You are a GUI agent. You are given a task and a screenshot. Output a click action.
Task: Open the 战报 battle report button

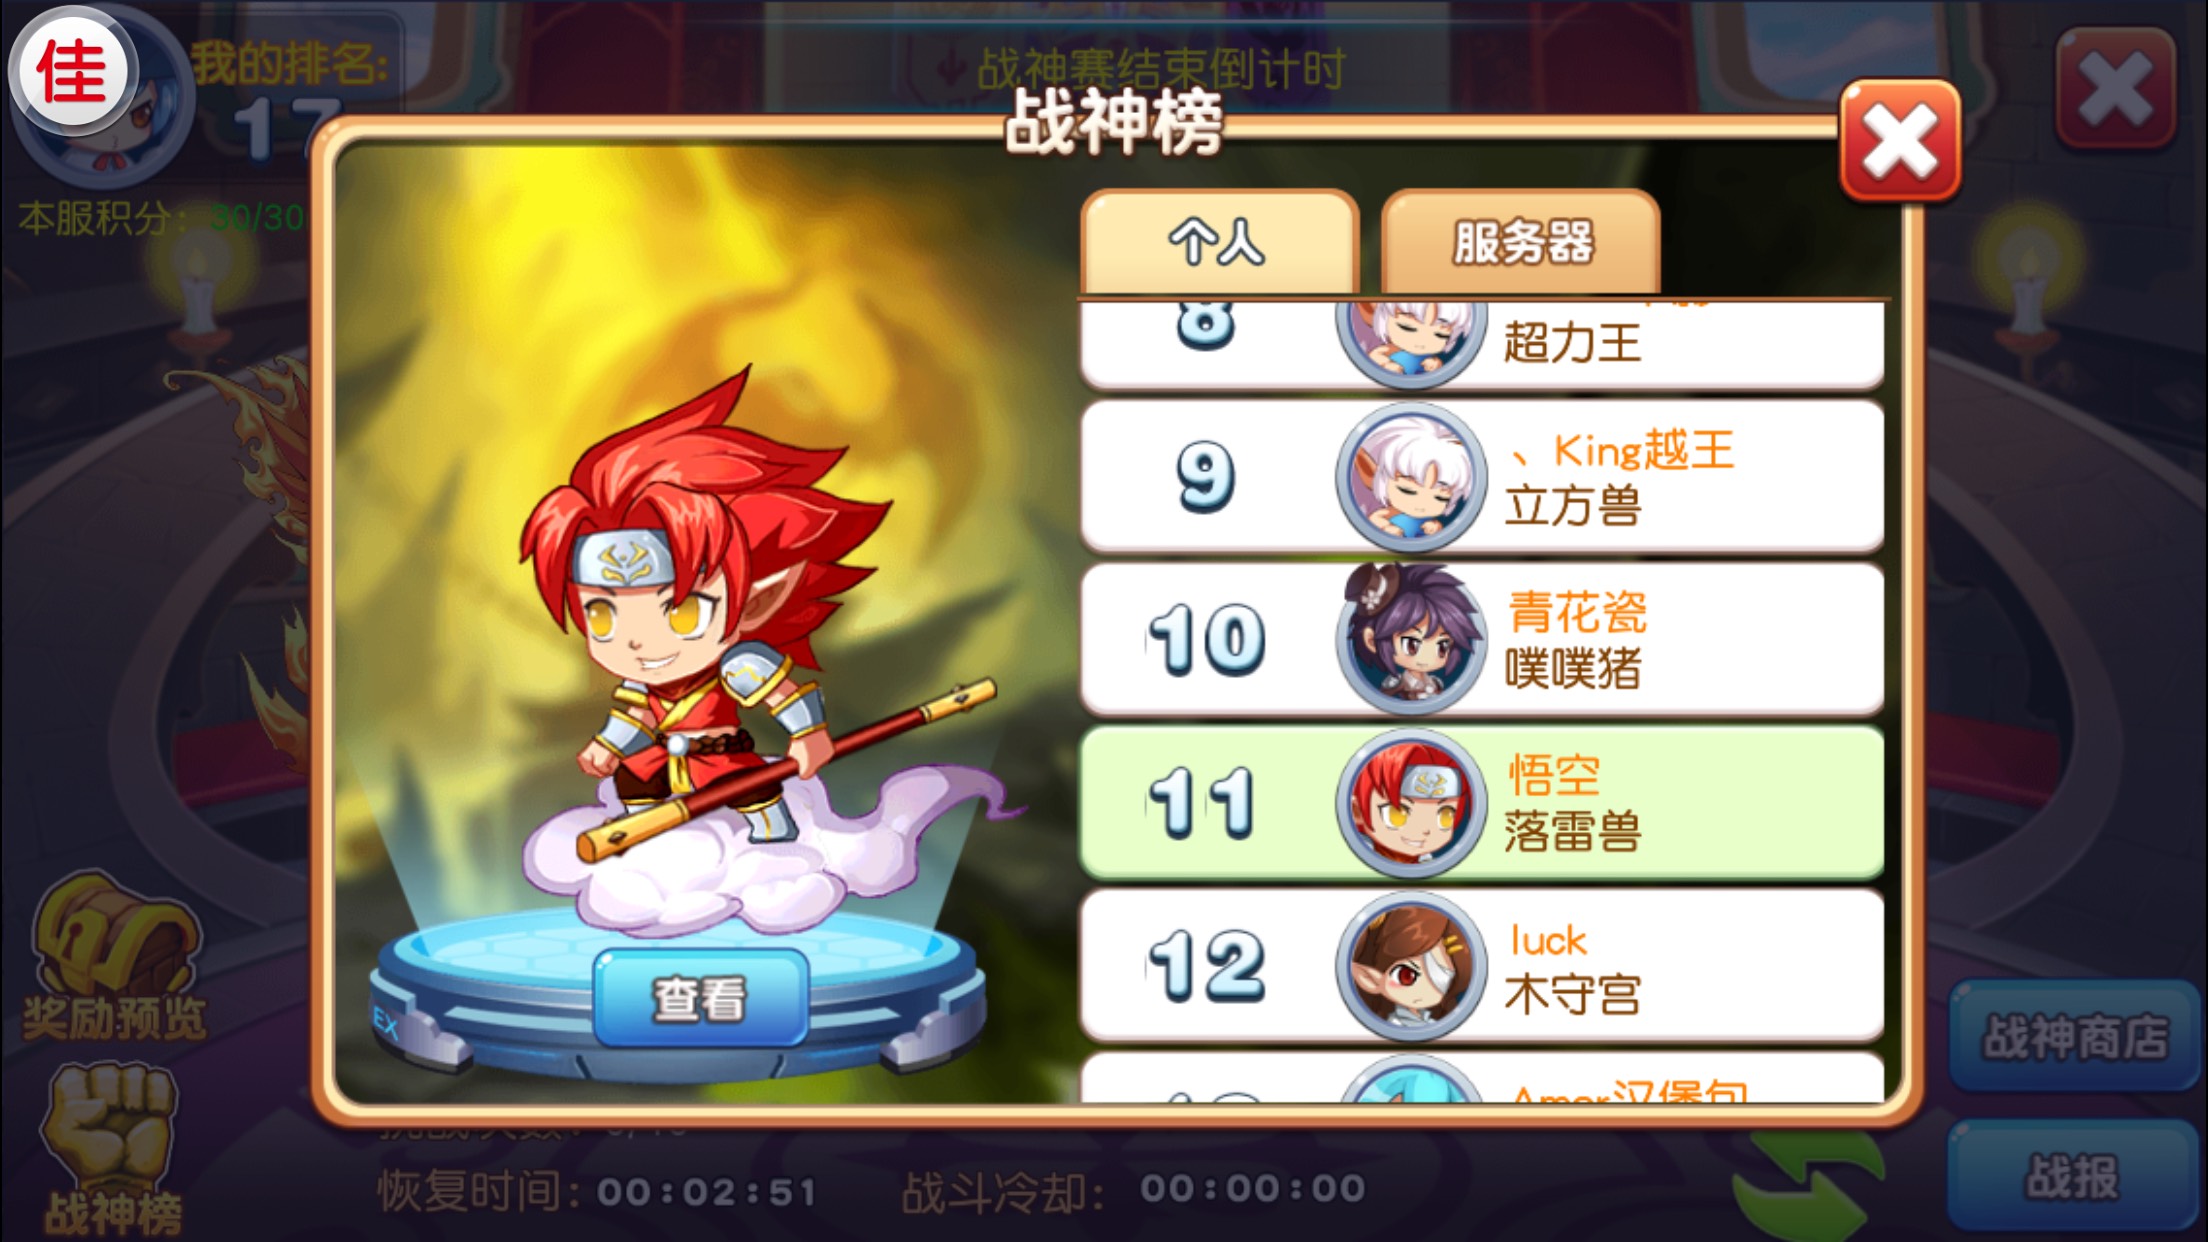[x=2074, y=1176]
